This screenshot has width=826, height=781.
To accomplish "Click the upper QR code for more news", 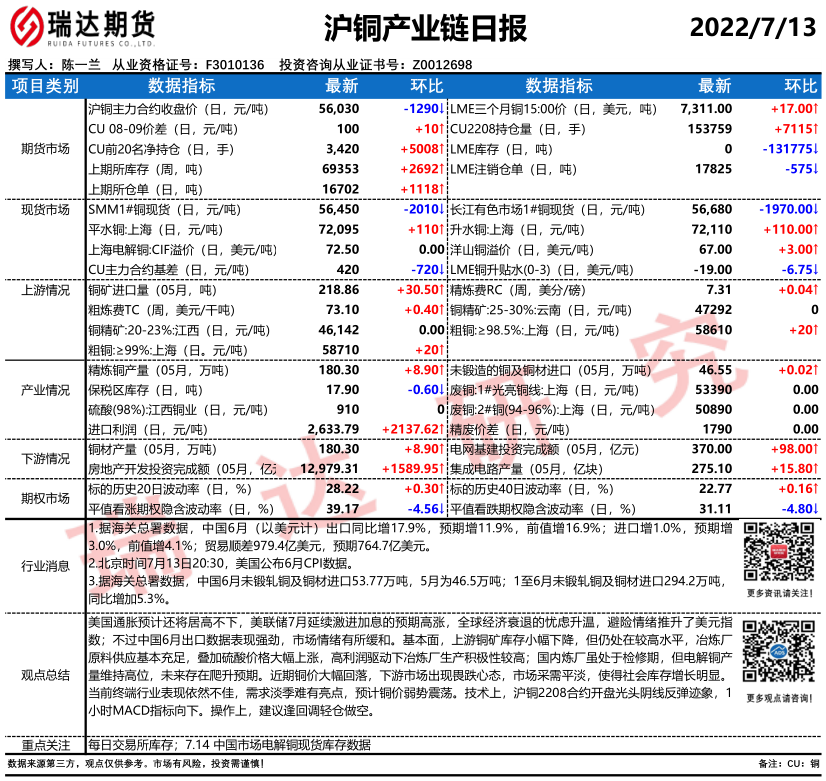I will coord(781,554).
